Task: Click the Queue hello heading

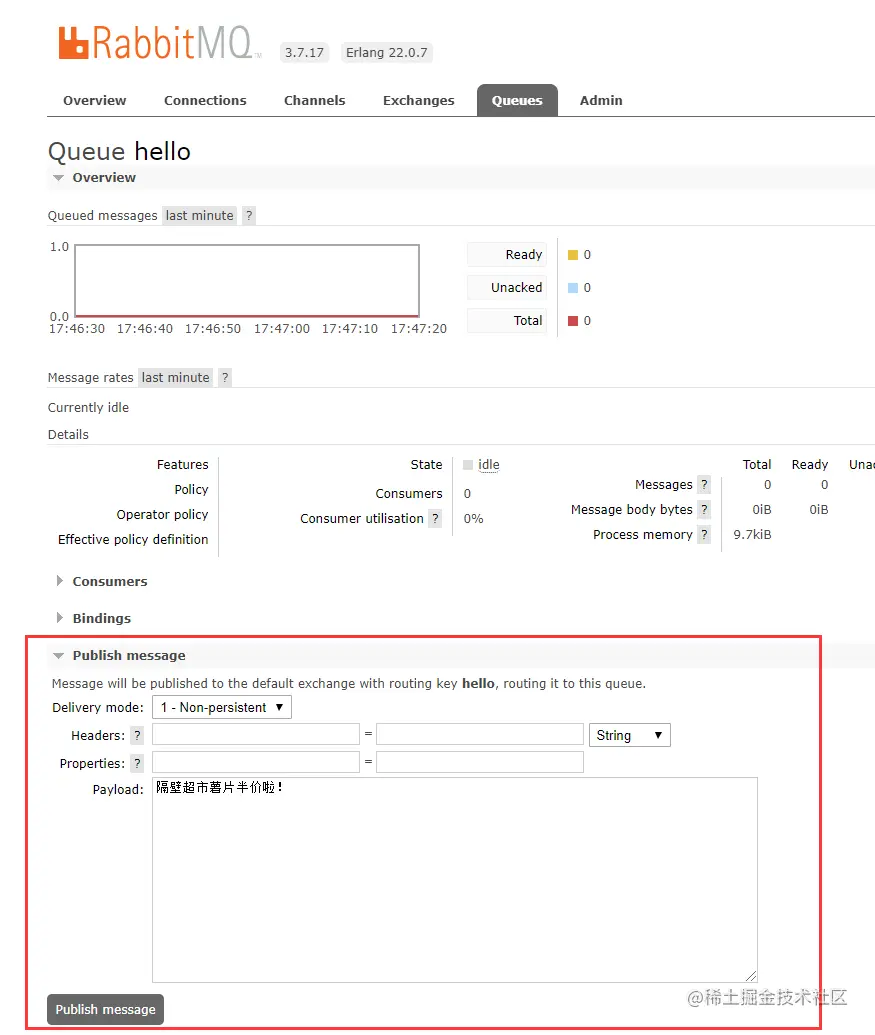Action: [119, 152]
